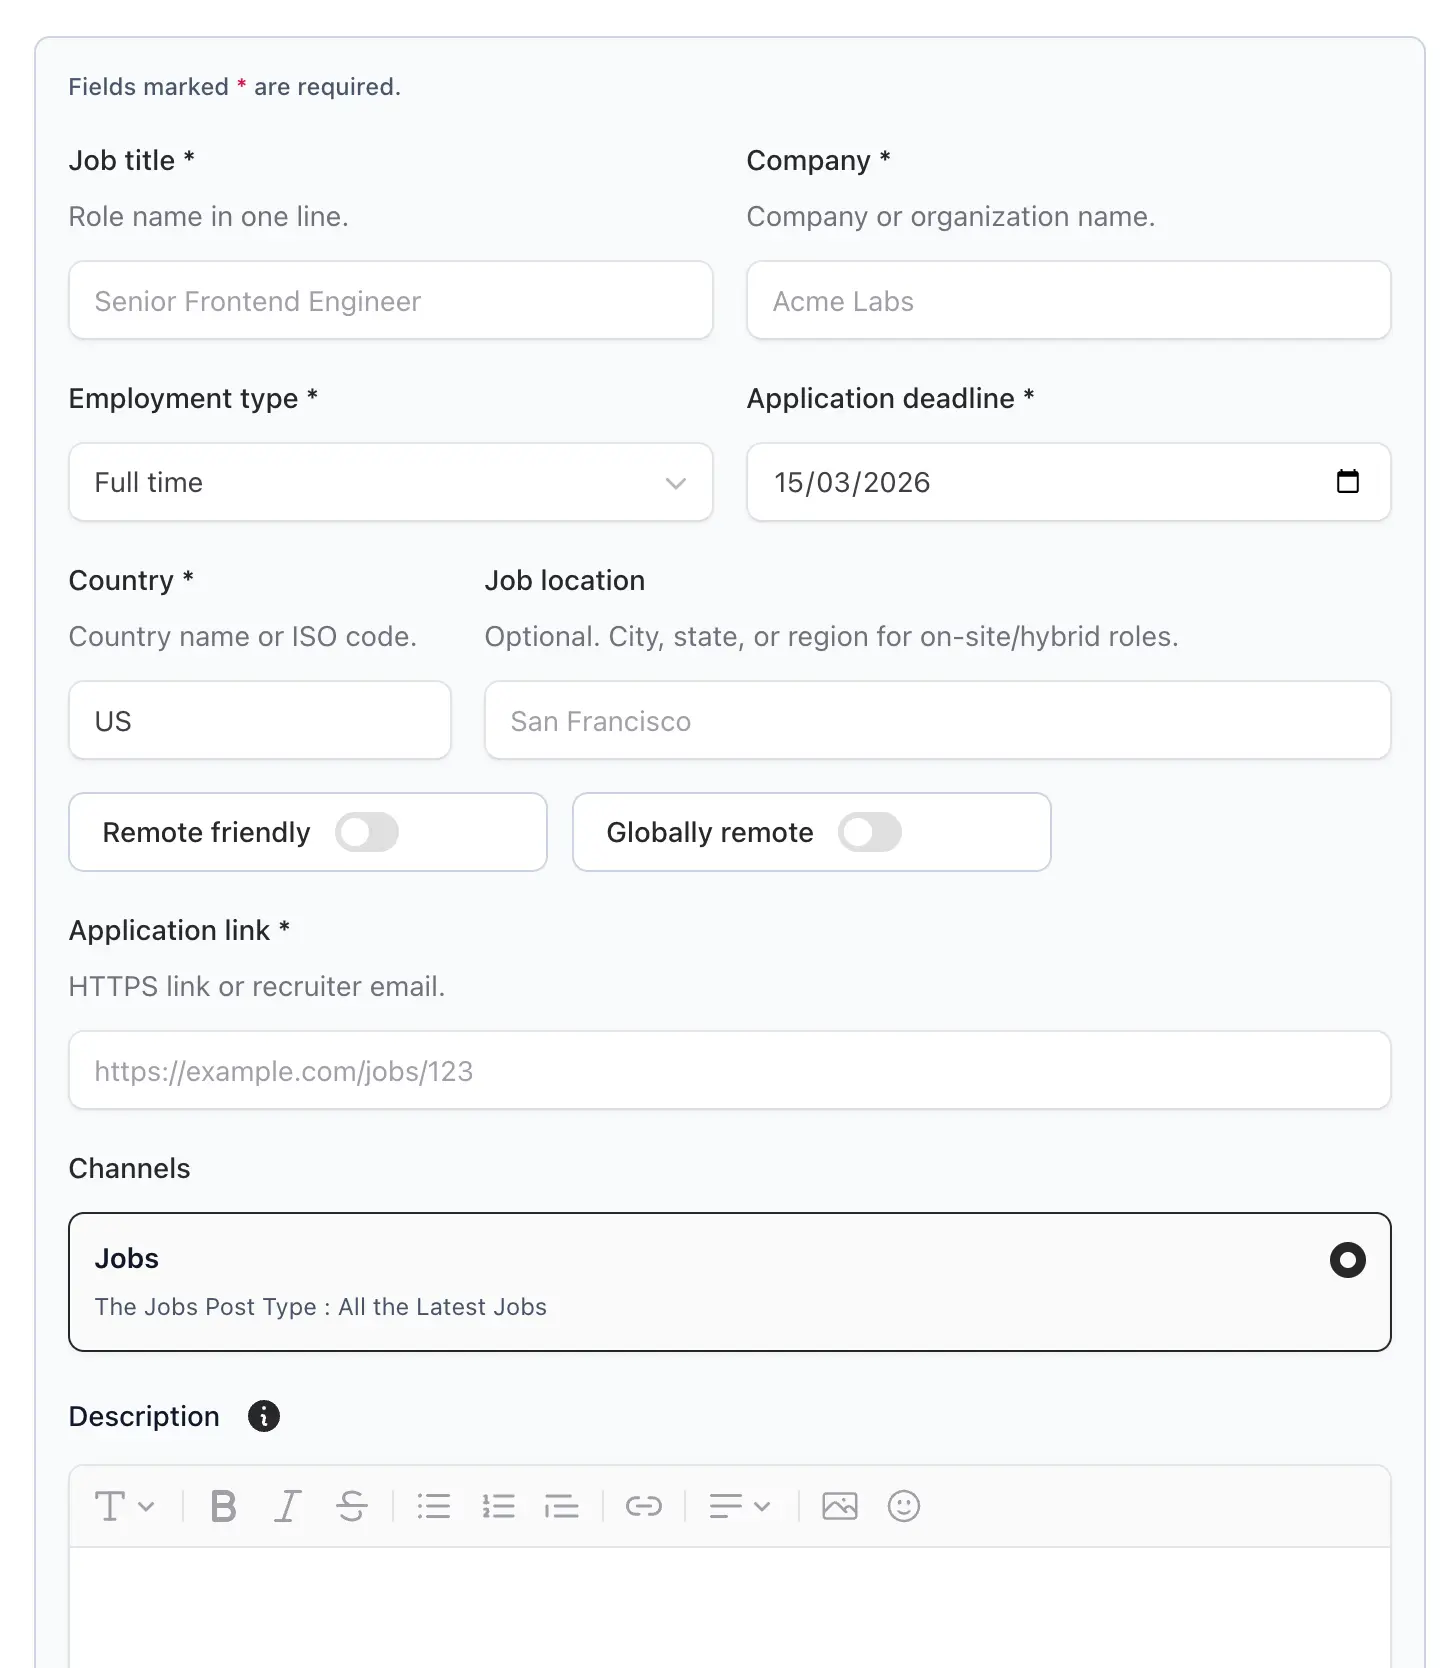Open the text alignment dropdown
This screenshot has height=1668, width=1450.
pos(740,1506)
